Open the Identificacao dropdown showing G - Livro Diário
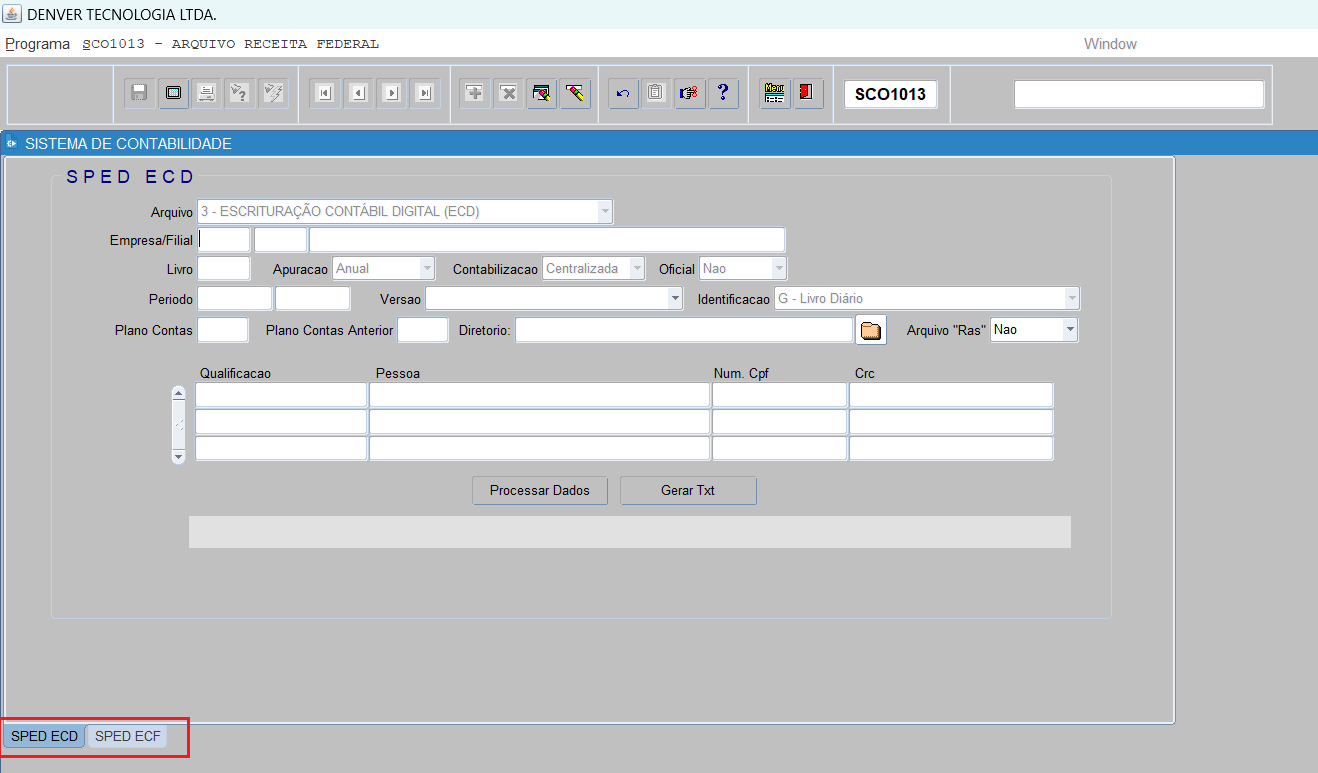Viewport: 1318px width, 773px height. click(1072, 299)
